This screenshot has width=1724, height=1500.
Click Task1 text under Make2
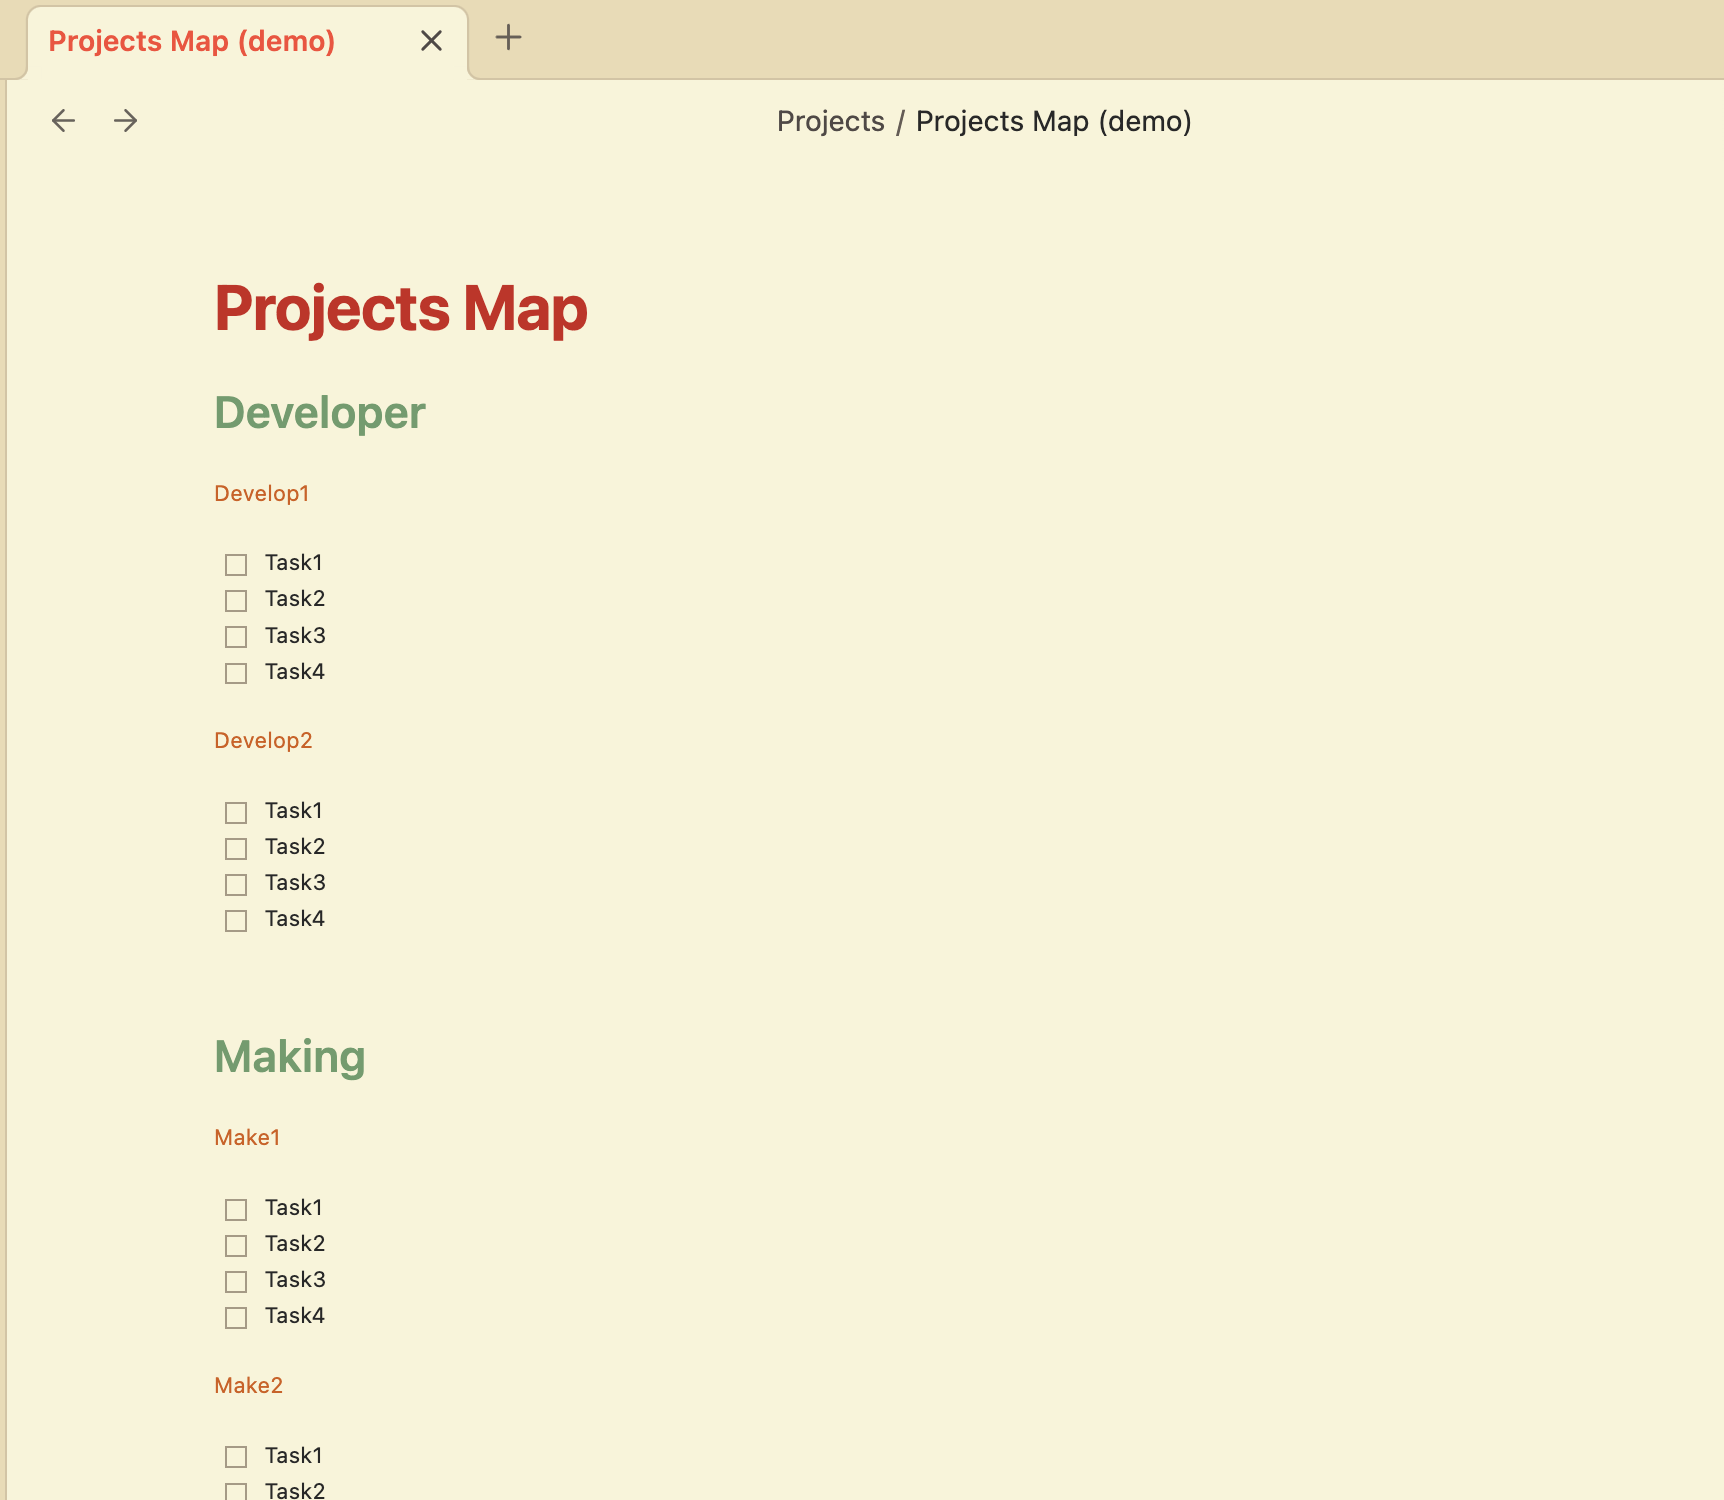pos(294,1455)
